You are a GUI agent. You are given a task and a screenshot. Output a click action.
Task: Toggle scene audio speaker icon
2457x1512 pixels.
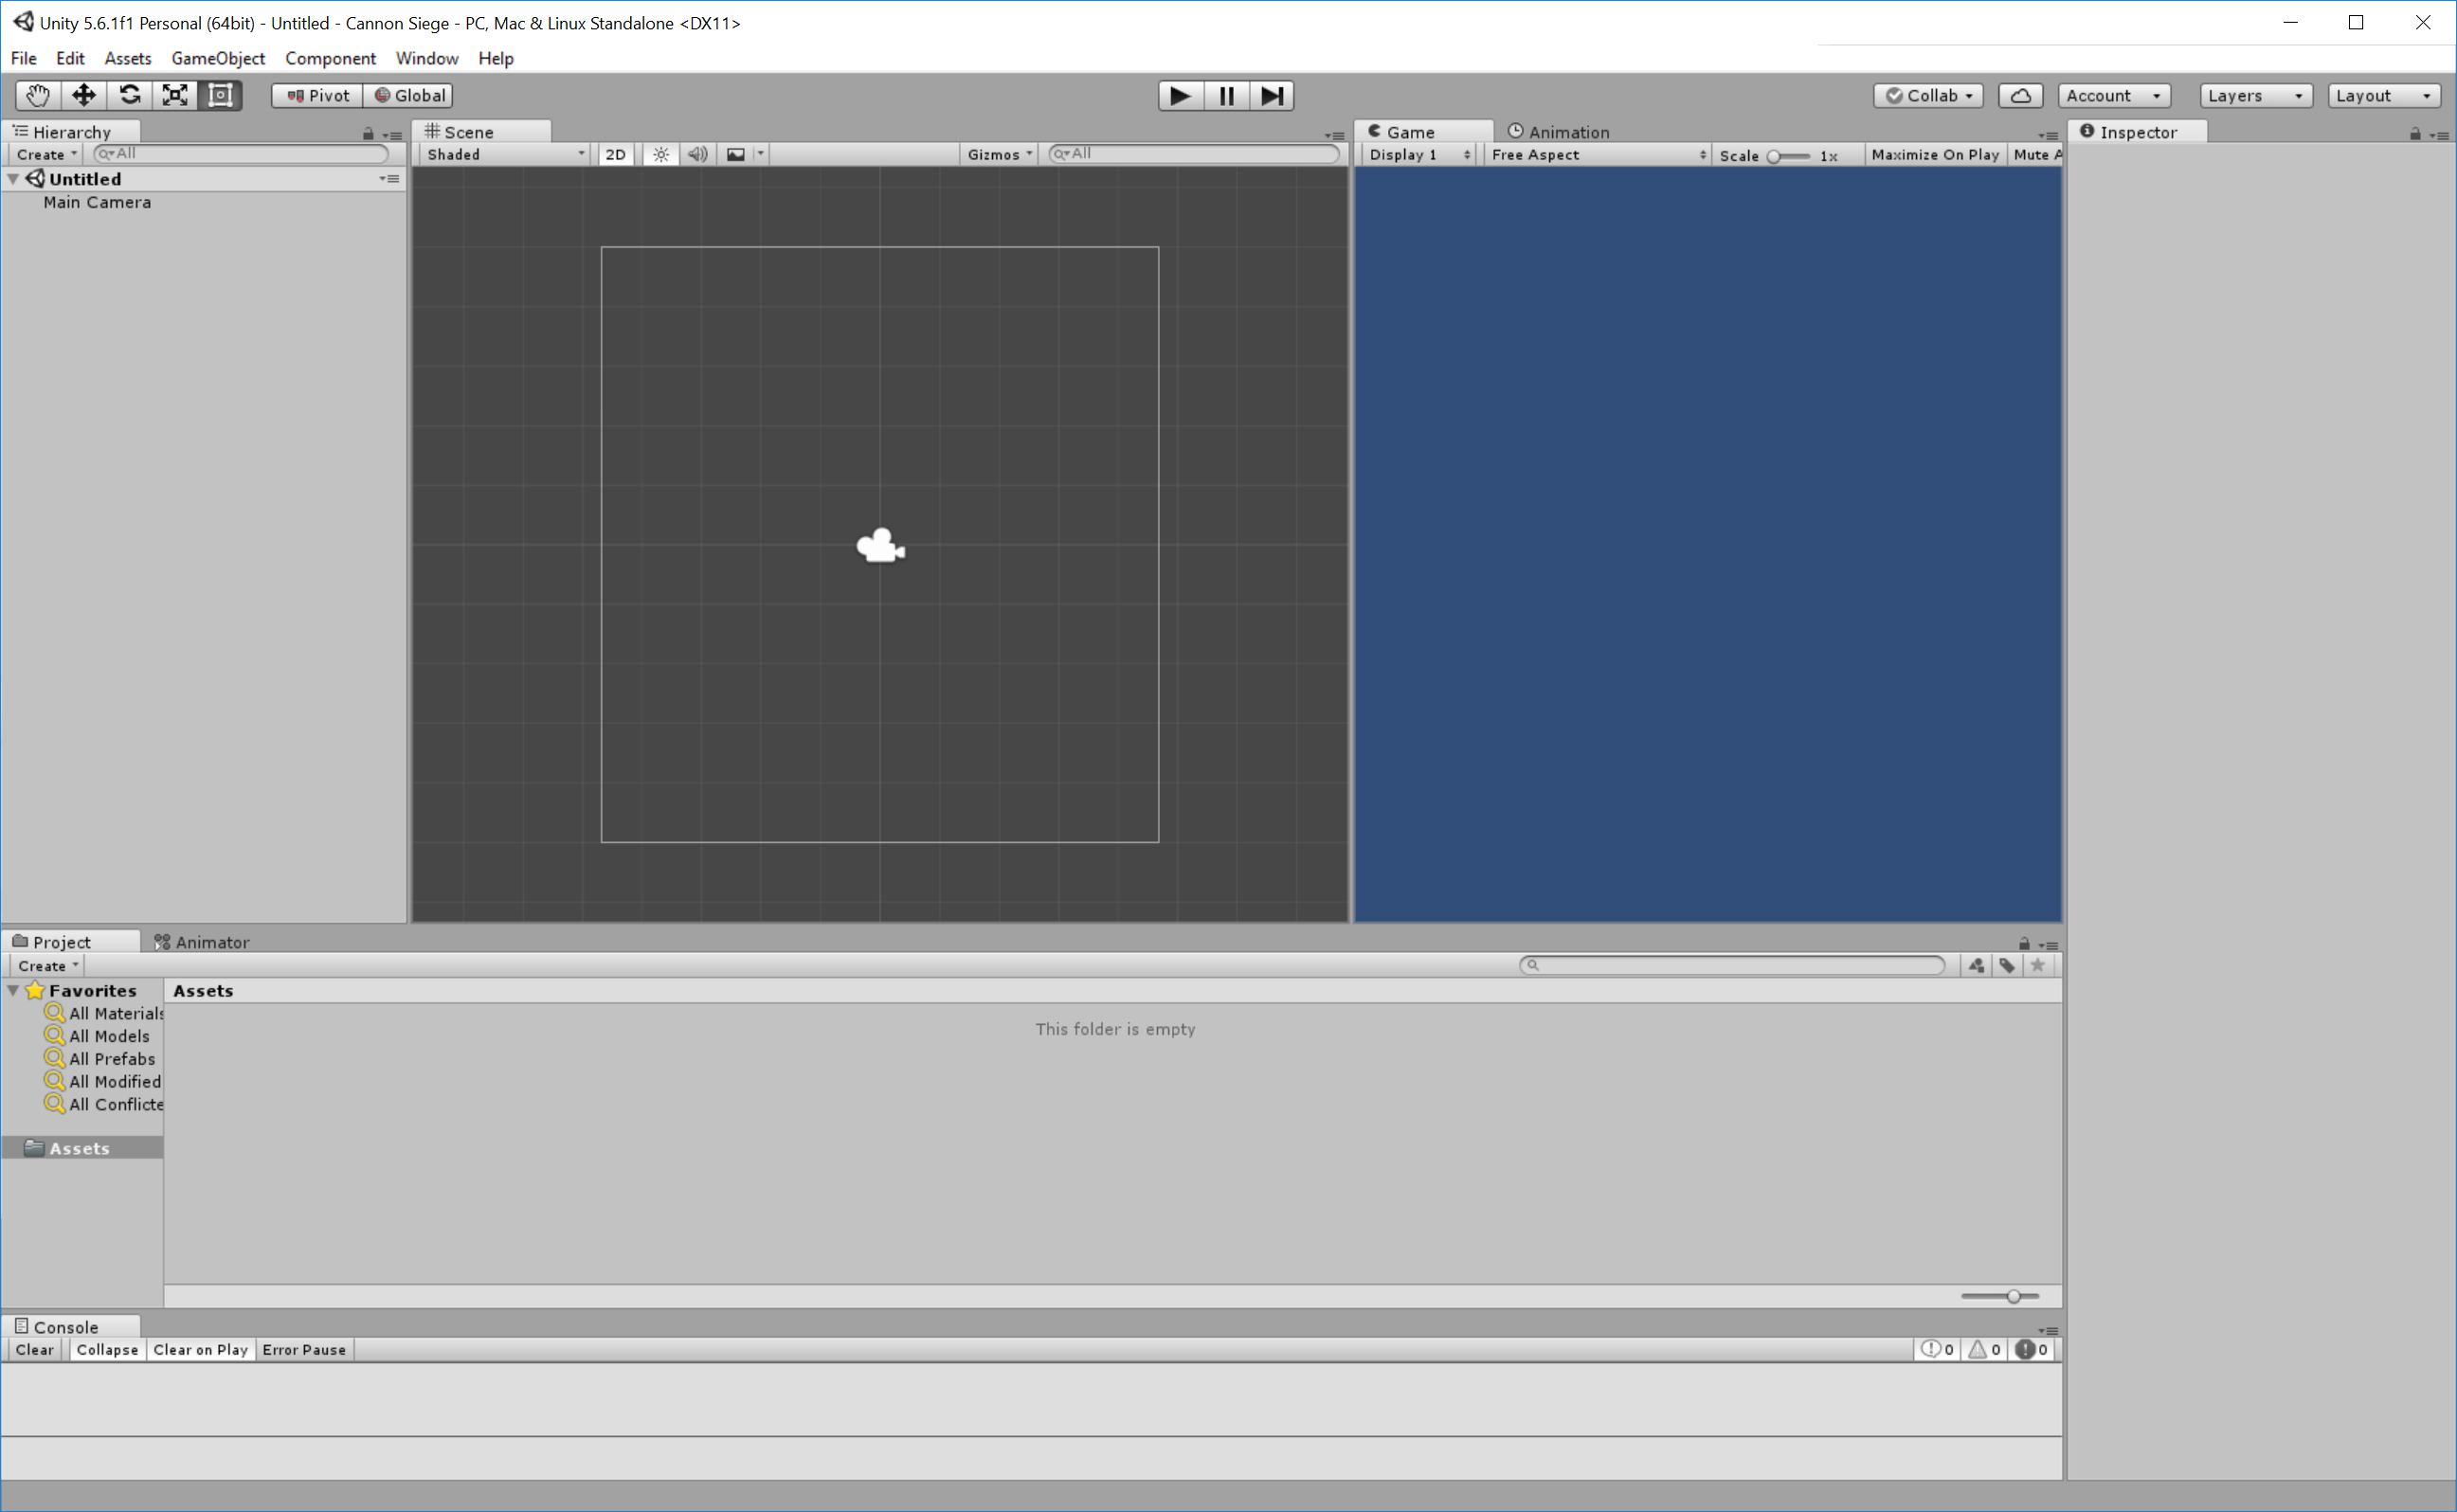pyautogui.click(x=698, y=154)
